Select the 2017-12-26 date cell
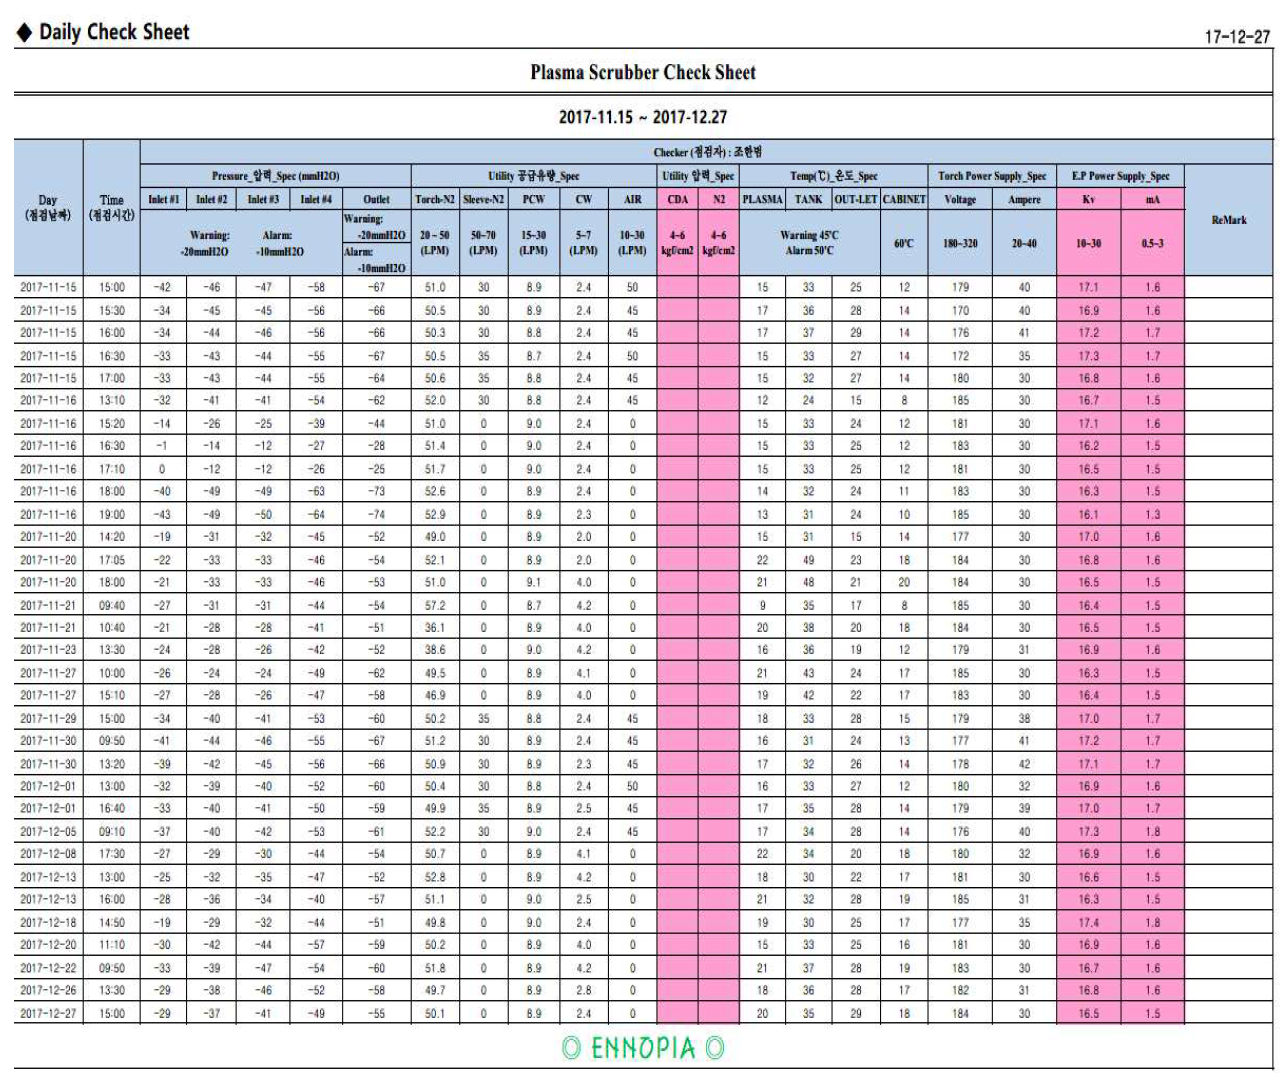 click(48, 990)
